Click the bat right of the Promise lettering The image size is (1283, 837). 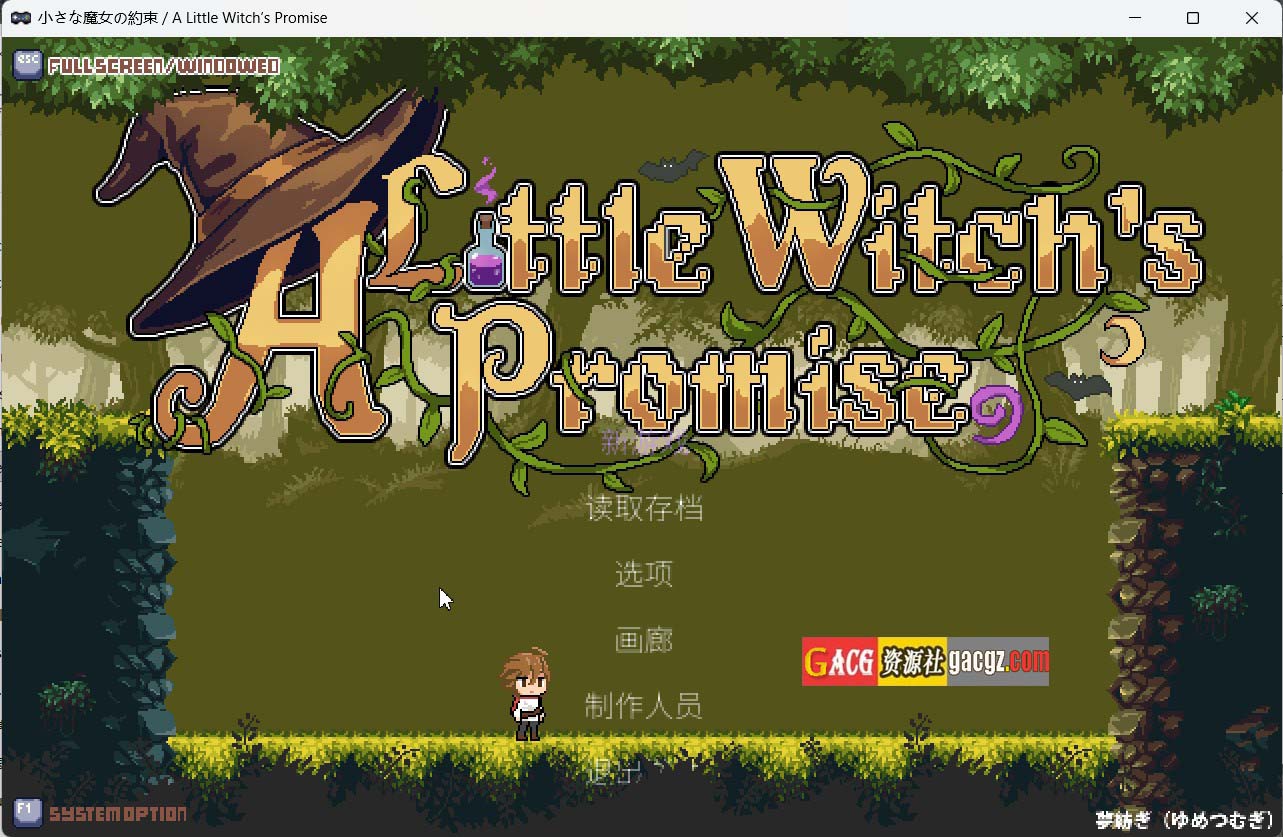1078,385
